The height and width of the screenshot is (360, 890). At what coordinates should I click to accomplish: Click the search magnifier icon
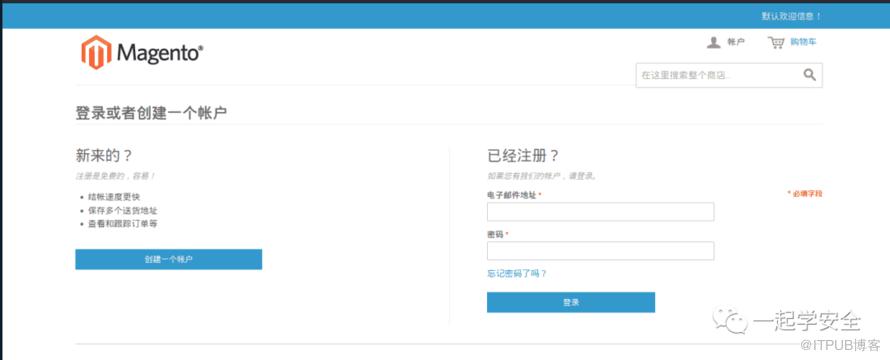click(x=809, y=75)
